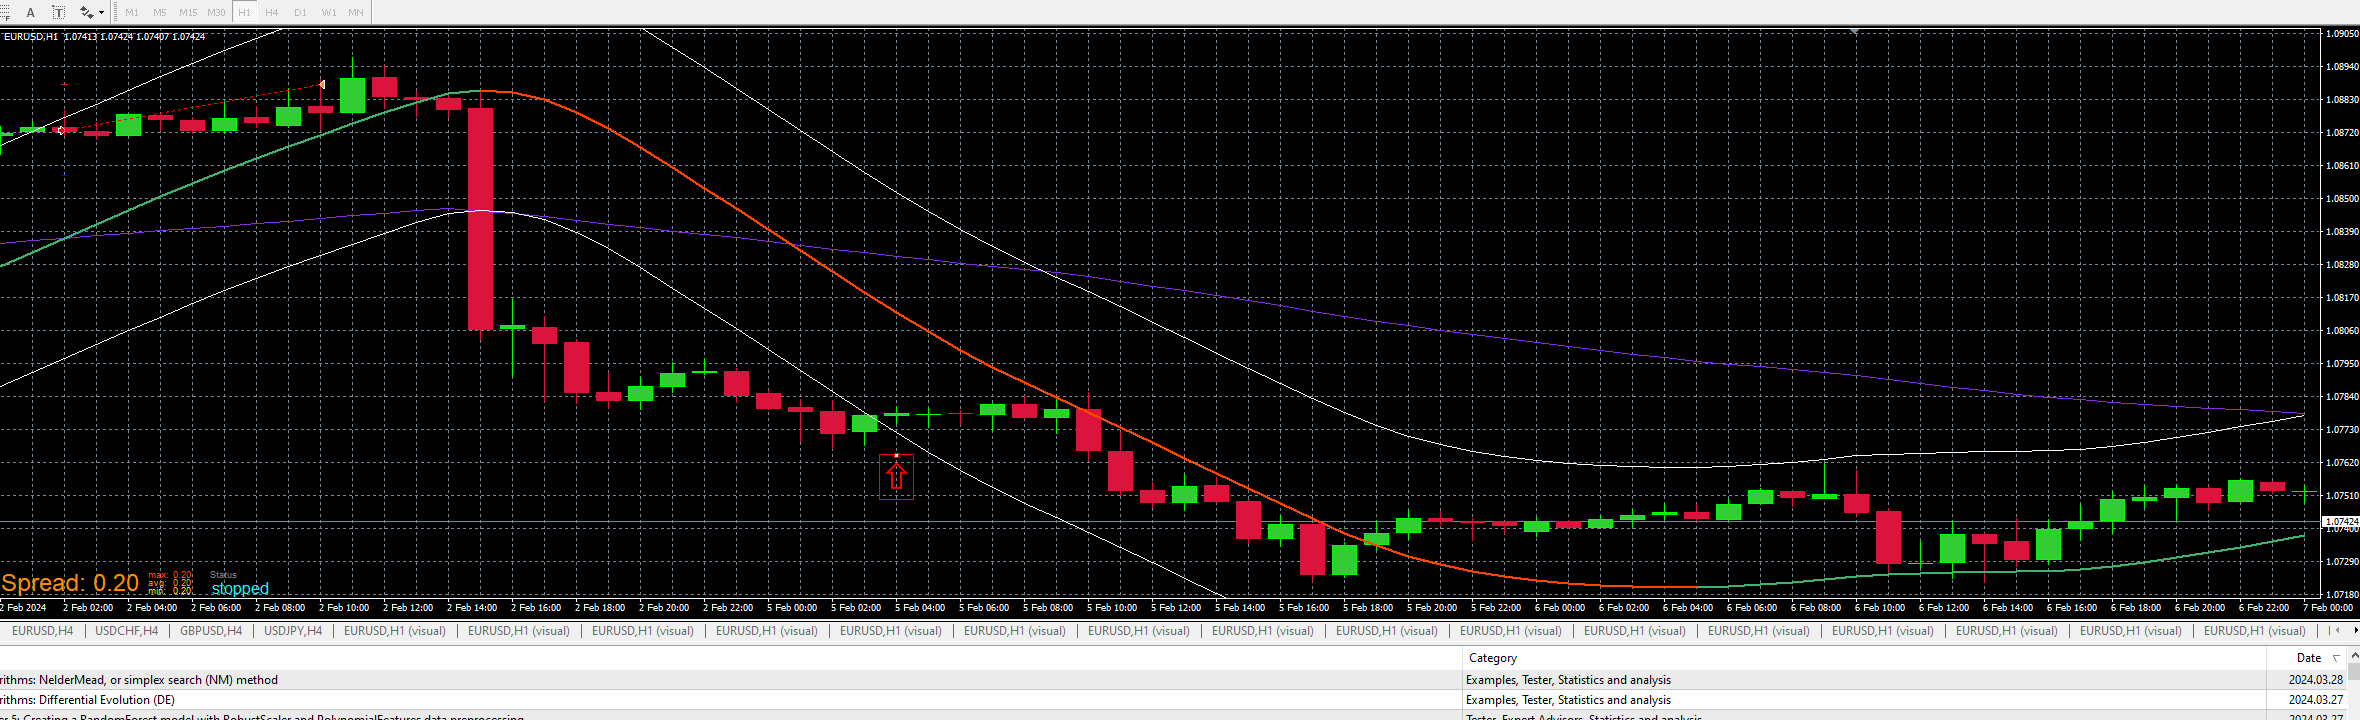Switch chart to D1 daily timeframe
This screenshot has height=720, width=2360.
(300, 13)
